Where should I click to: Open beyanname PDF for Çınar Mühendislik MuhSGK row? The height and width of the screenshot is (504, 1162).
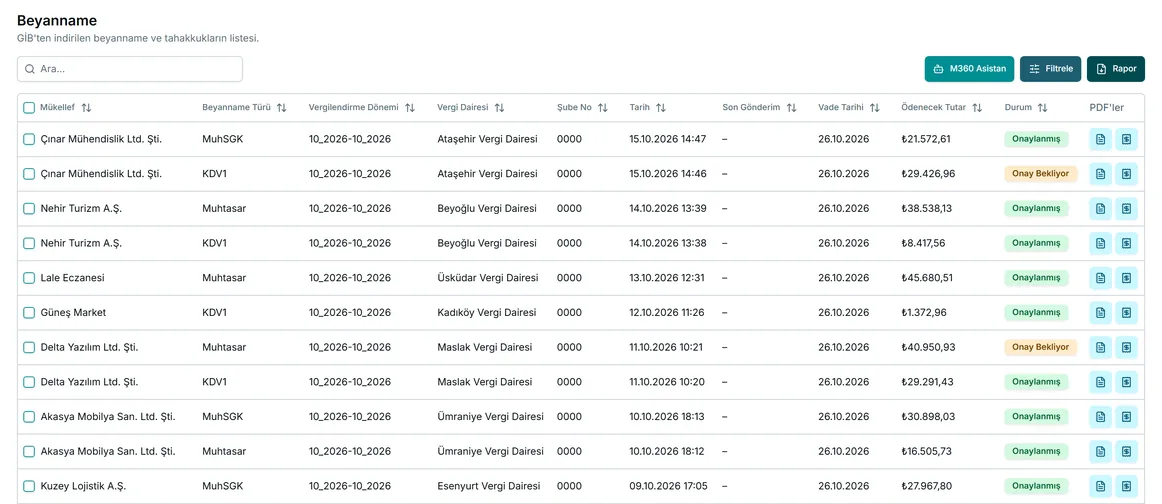[1100, 139]
